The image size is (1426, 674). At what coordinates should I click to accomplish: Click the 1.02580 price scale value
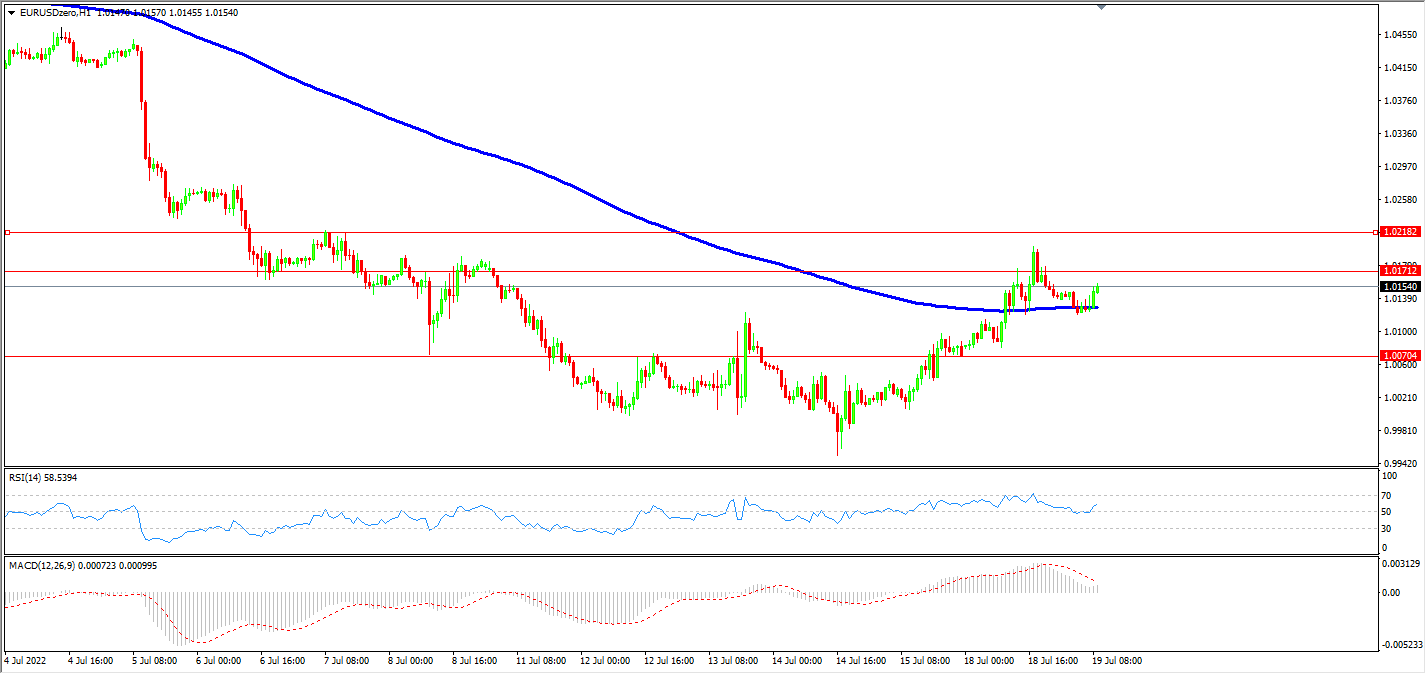pyautogui.click(x=1400, y=200)
